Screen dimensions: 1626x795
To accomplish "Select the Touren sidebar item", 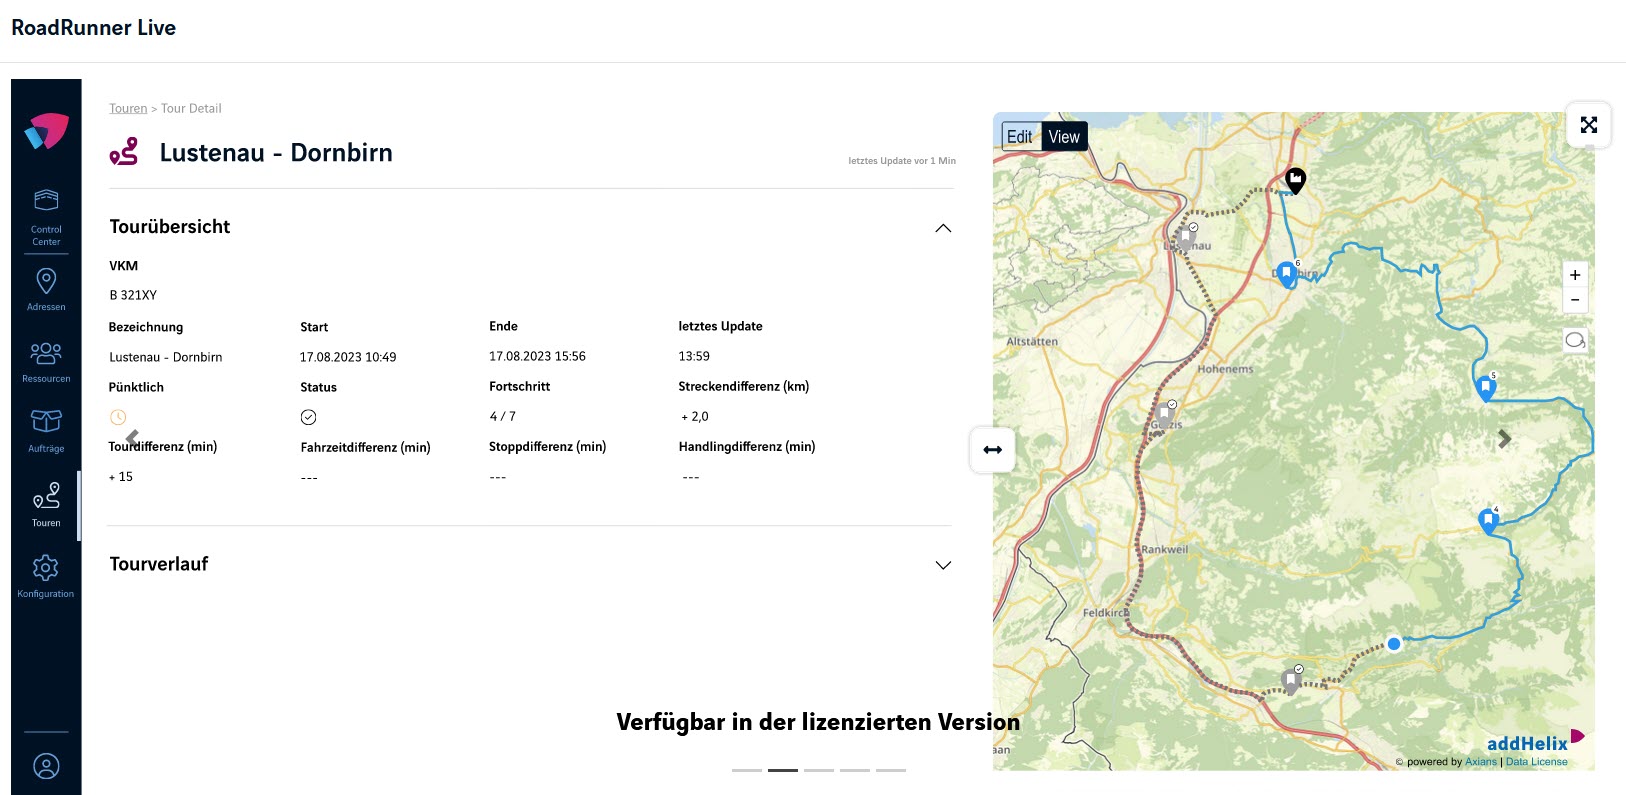I will tap(46, 504).
